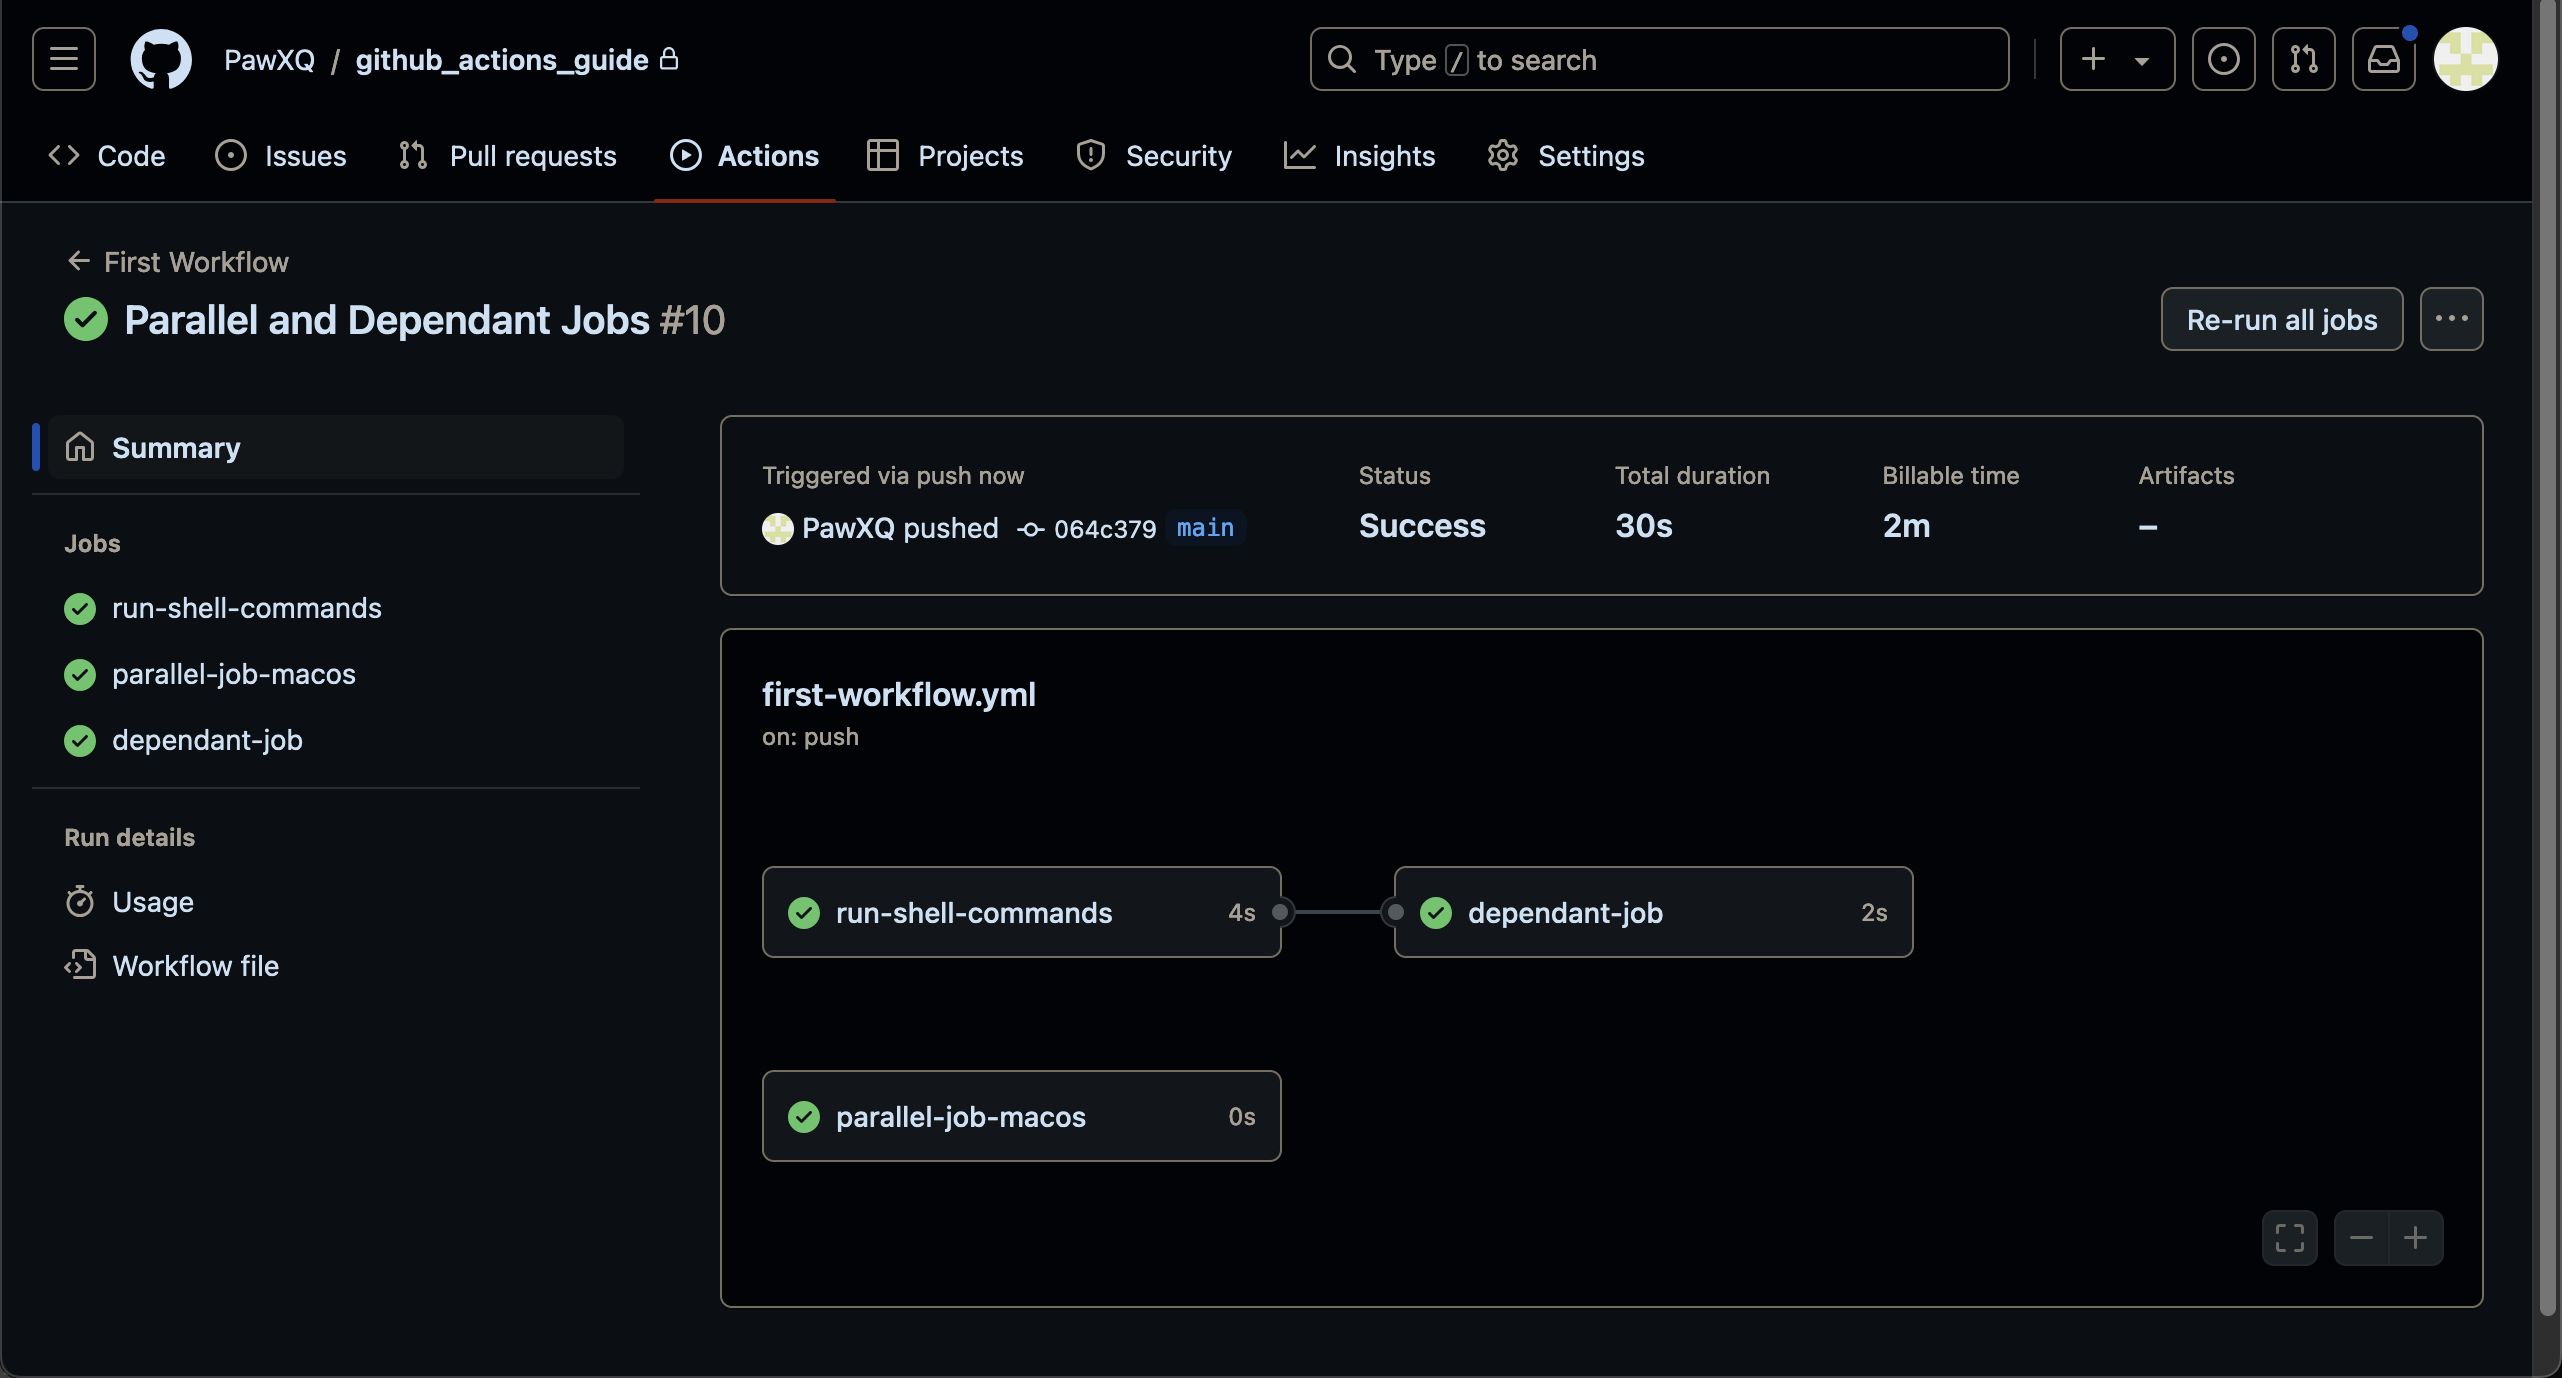Select parallel-job-macos in Jobs sidebar
The image size is (2562, 1378).
pos(233,674)
